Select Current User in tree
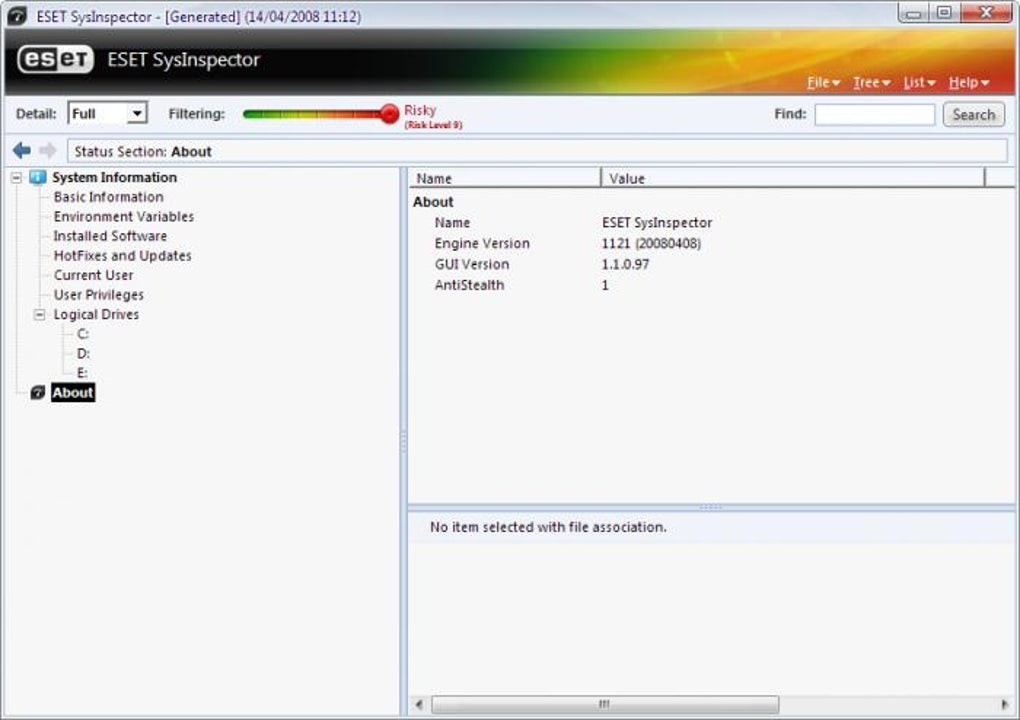 coord(94,274)
